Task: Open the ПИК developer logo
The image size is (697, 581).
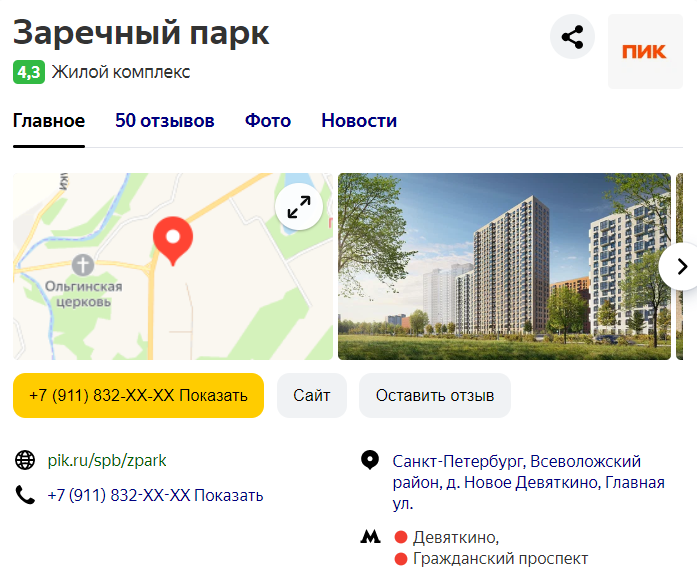Action: pyautogui.click(x=645, y=52)
